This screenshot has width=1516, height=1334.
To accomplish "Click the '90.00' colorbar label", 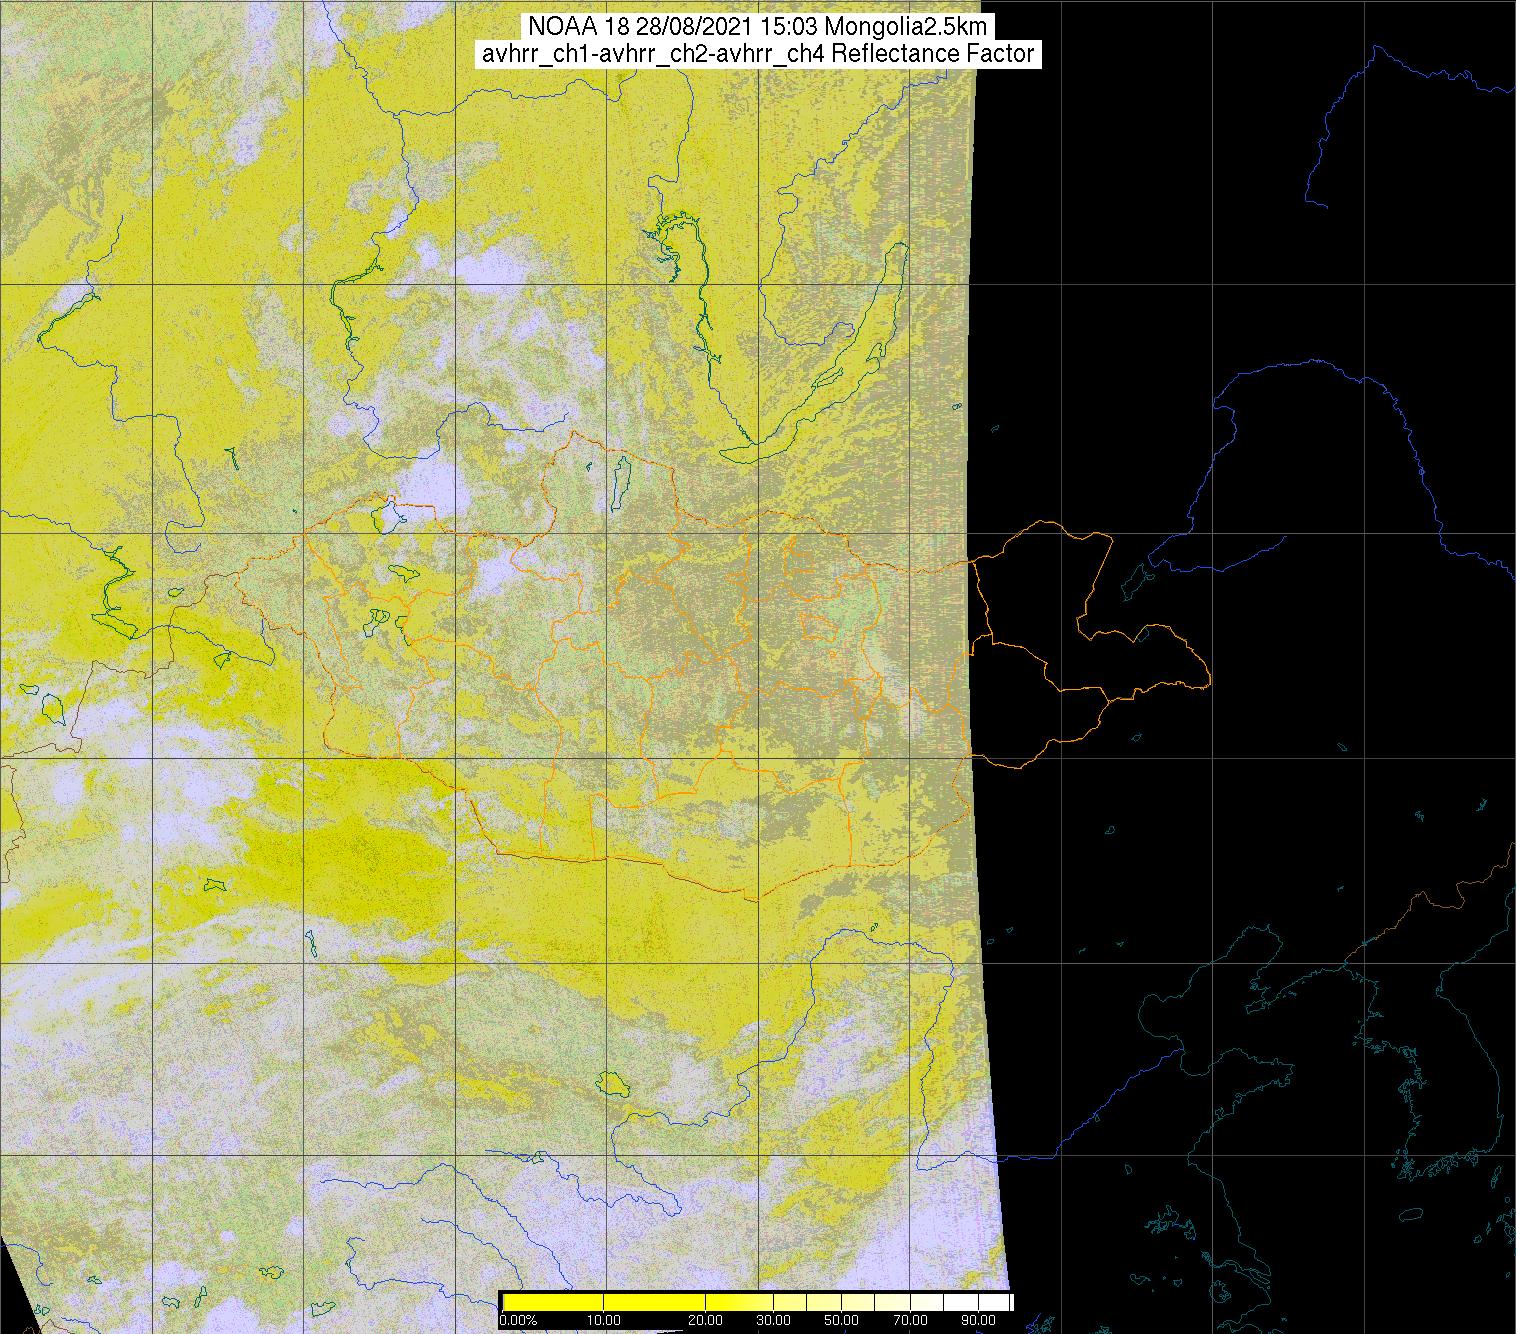I will (980, 1320).
